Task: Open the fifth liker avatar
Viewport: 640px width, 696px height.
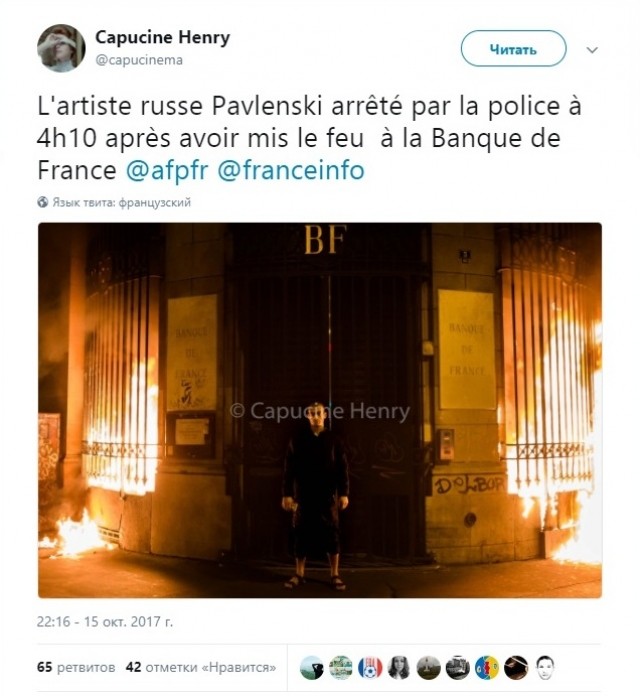Action: [x=428, y=668]
